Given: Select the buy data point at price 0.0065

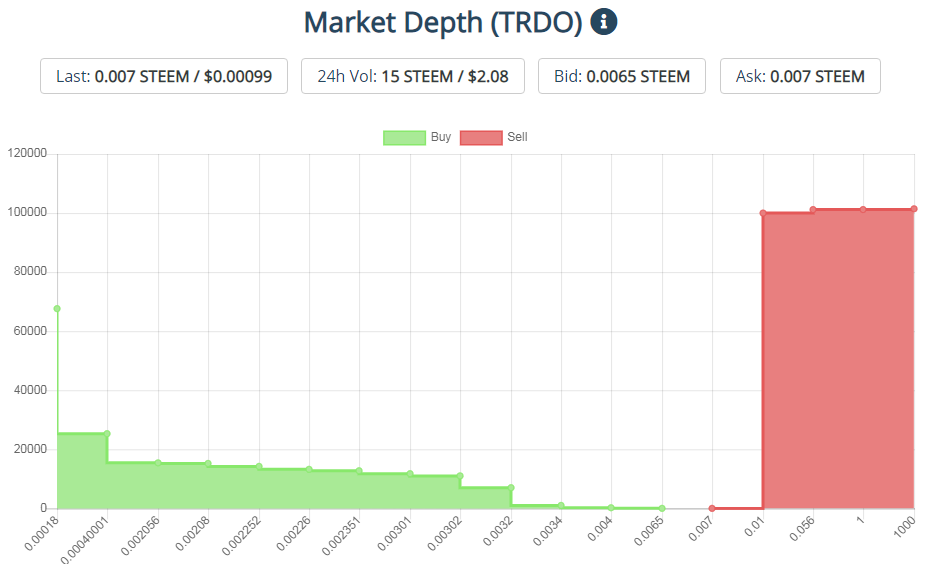Looking at the screenshot, I should (x=662, y=509).
